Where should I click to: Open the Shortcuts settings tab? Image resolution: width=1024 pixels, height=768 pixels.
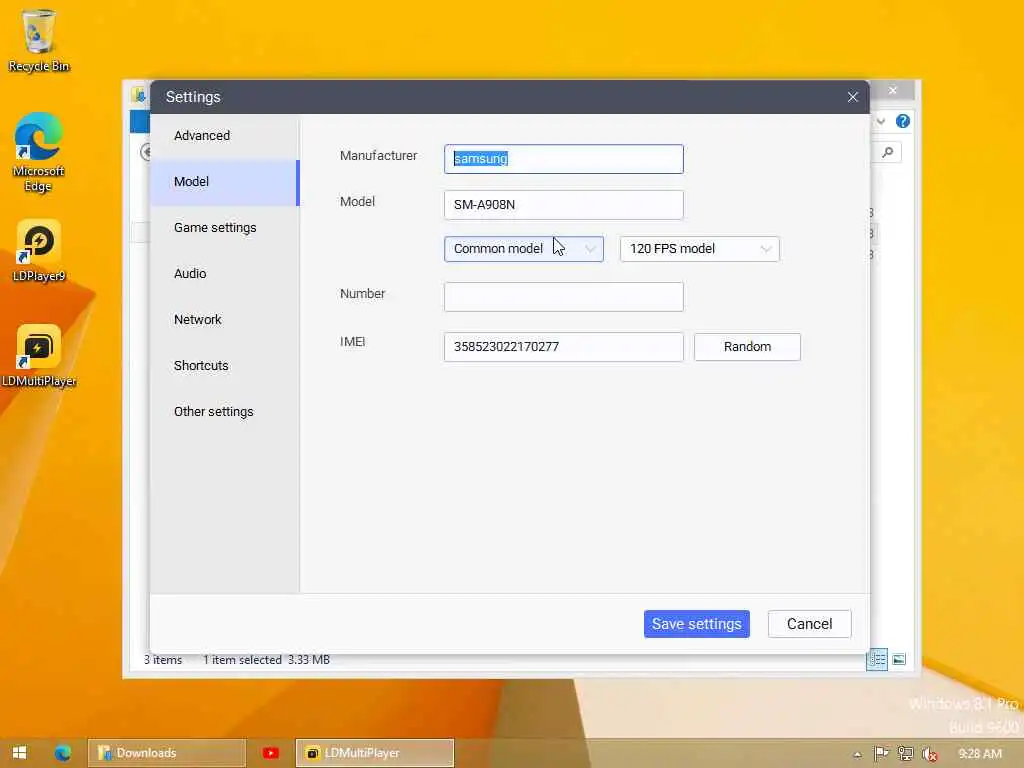pyautogui.click(x=225, y=366)
